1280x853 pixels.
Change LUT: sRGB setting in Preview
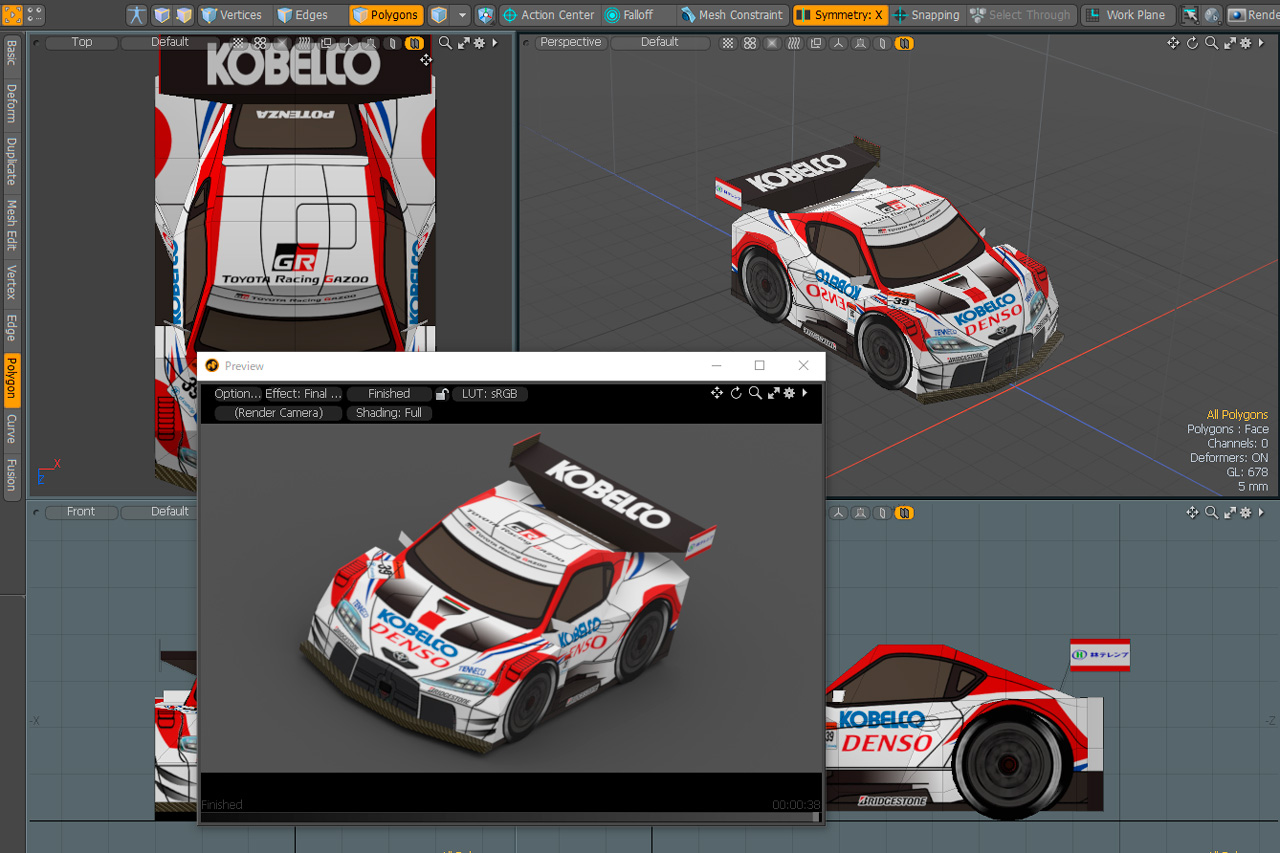(490, 394)
